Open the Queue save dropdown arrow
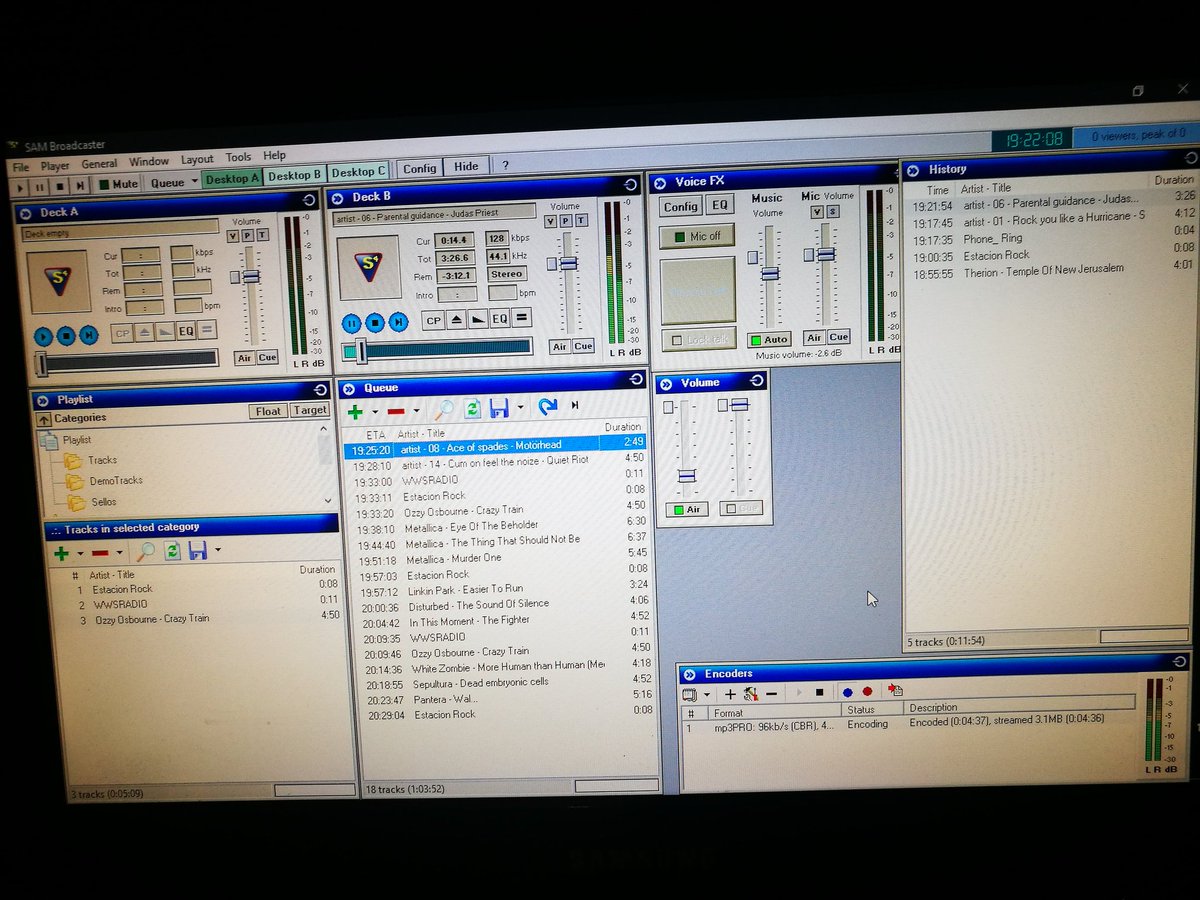 pyautogui.click(x=520, y=408)
